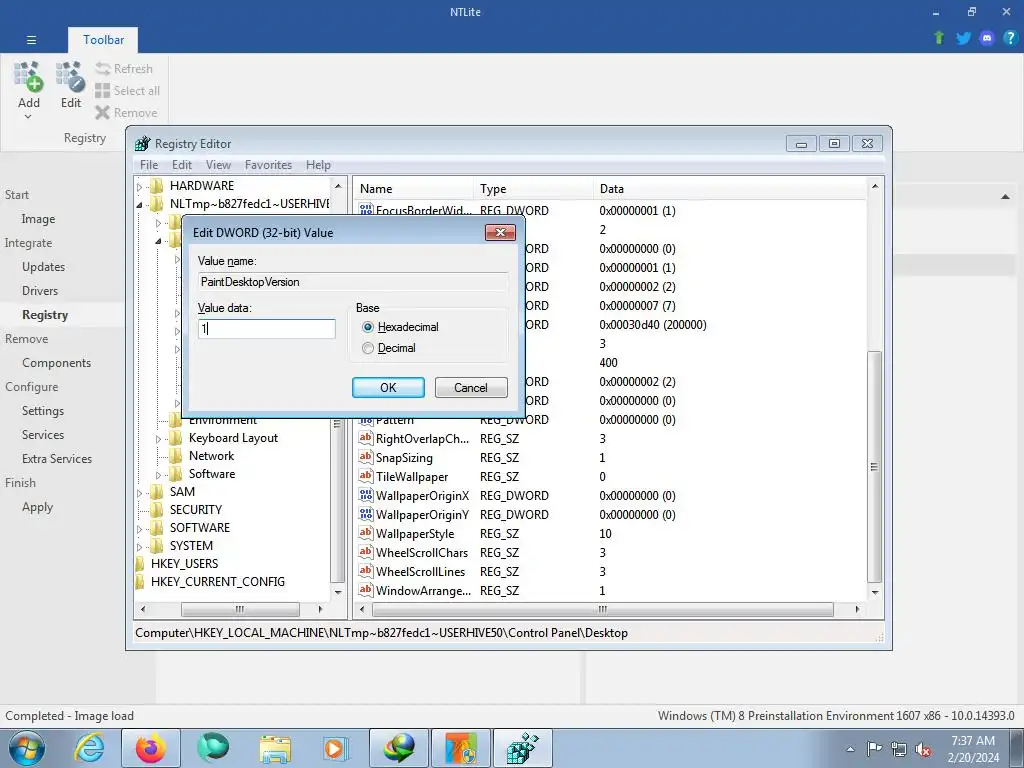Screen dimensions: 1024x768
Task: Open the View menu in Registry Editor
Action: coord(218,165)
